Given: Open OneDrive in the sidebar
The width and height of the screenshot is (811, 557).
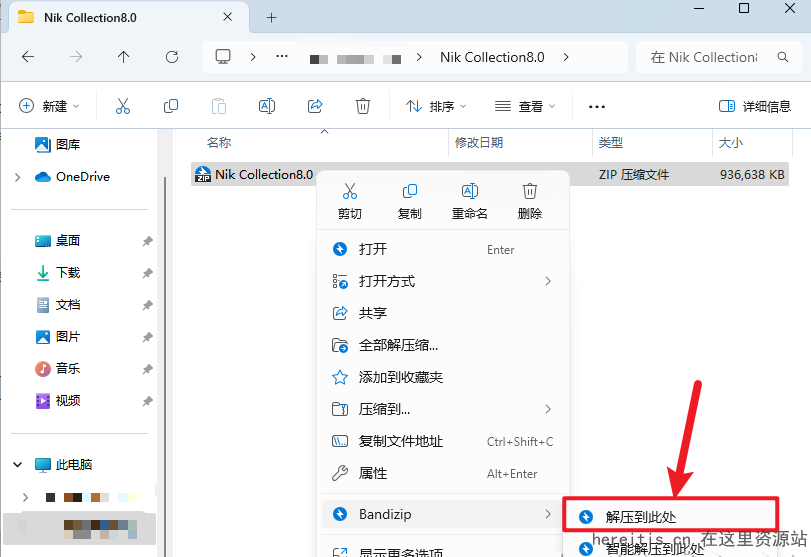Looking at the screenshot, I should pos(72,177).
